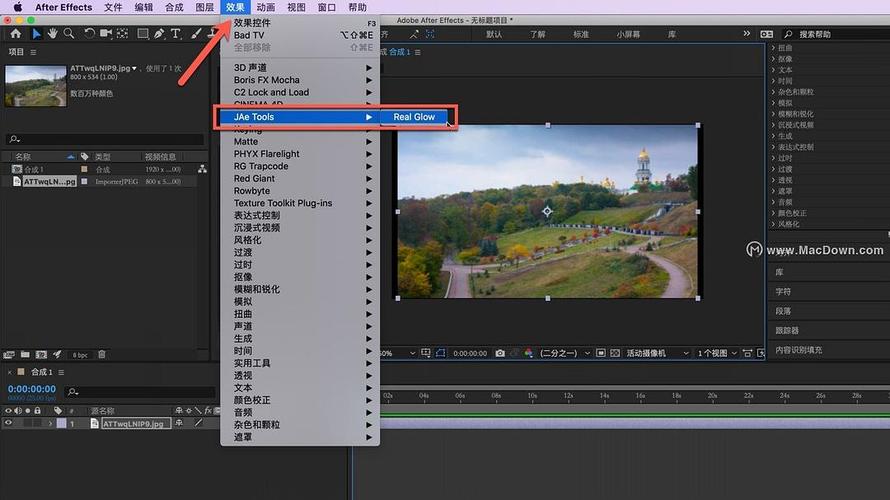
Task: Open the 效果 menu in menu bar
Action: (235, 7)
